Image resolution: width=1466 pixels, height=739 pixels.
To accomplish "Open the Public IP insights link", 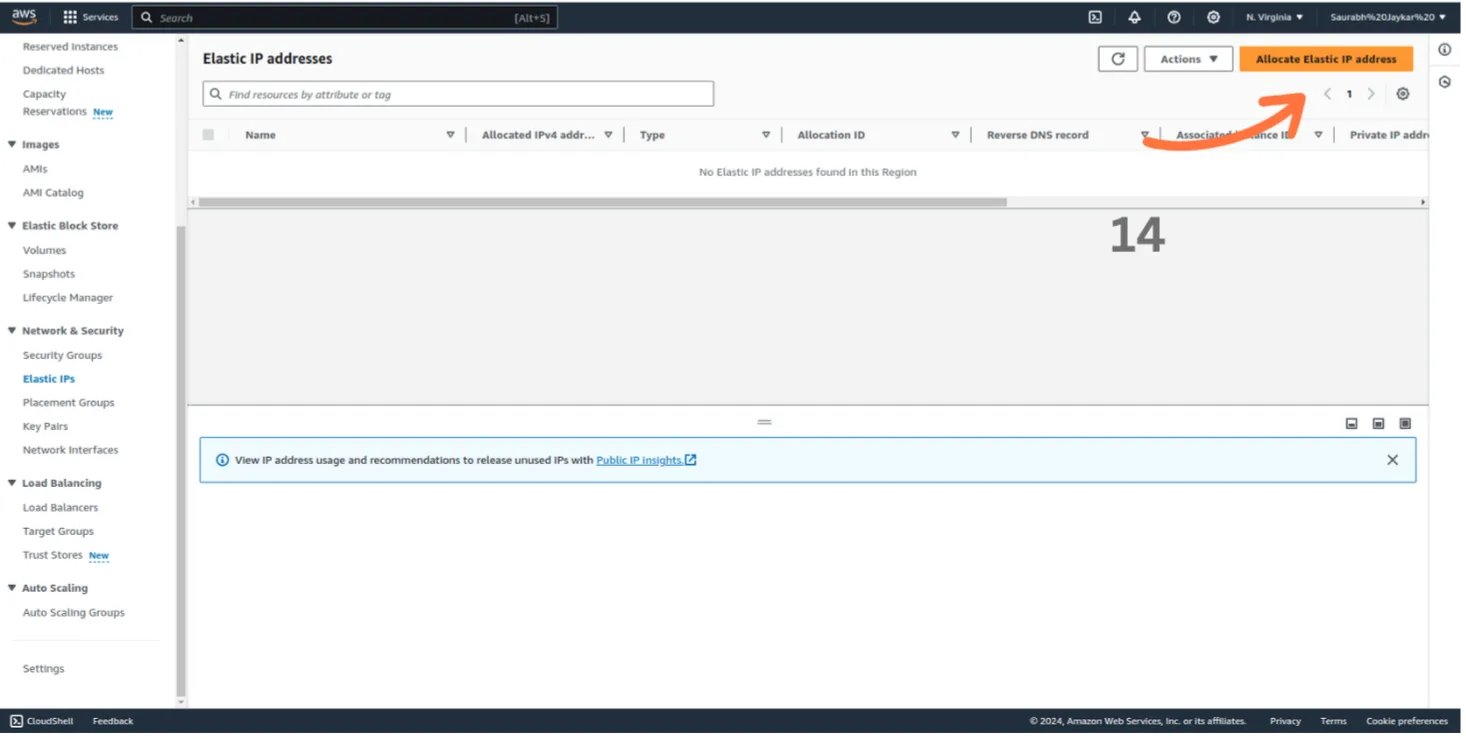I will pyautogui.click(x=646, y=460).
